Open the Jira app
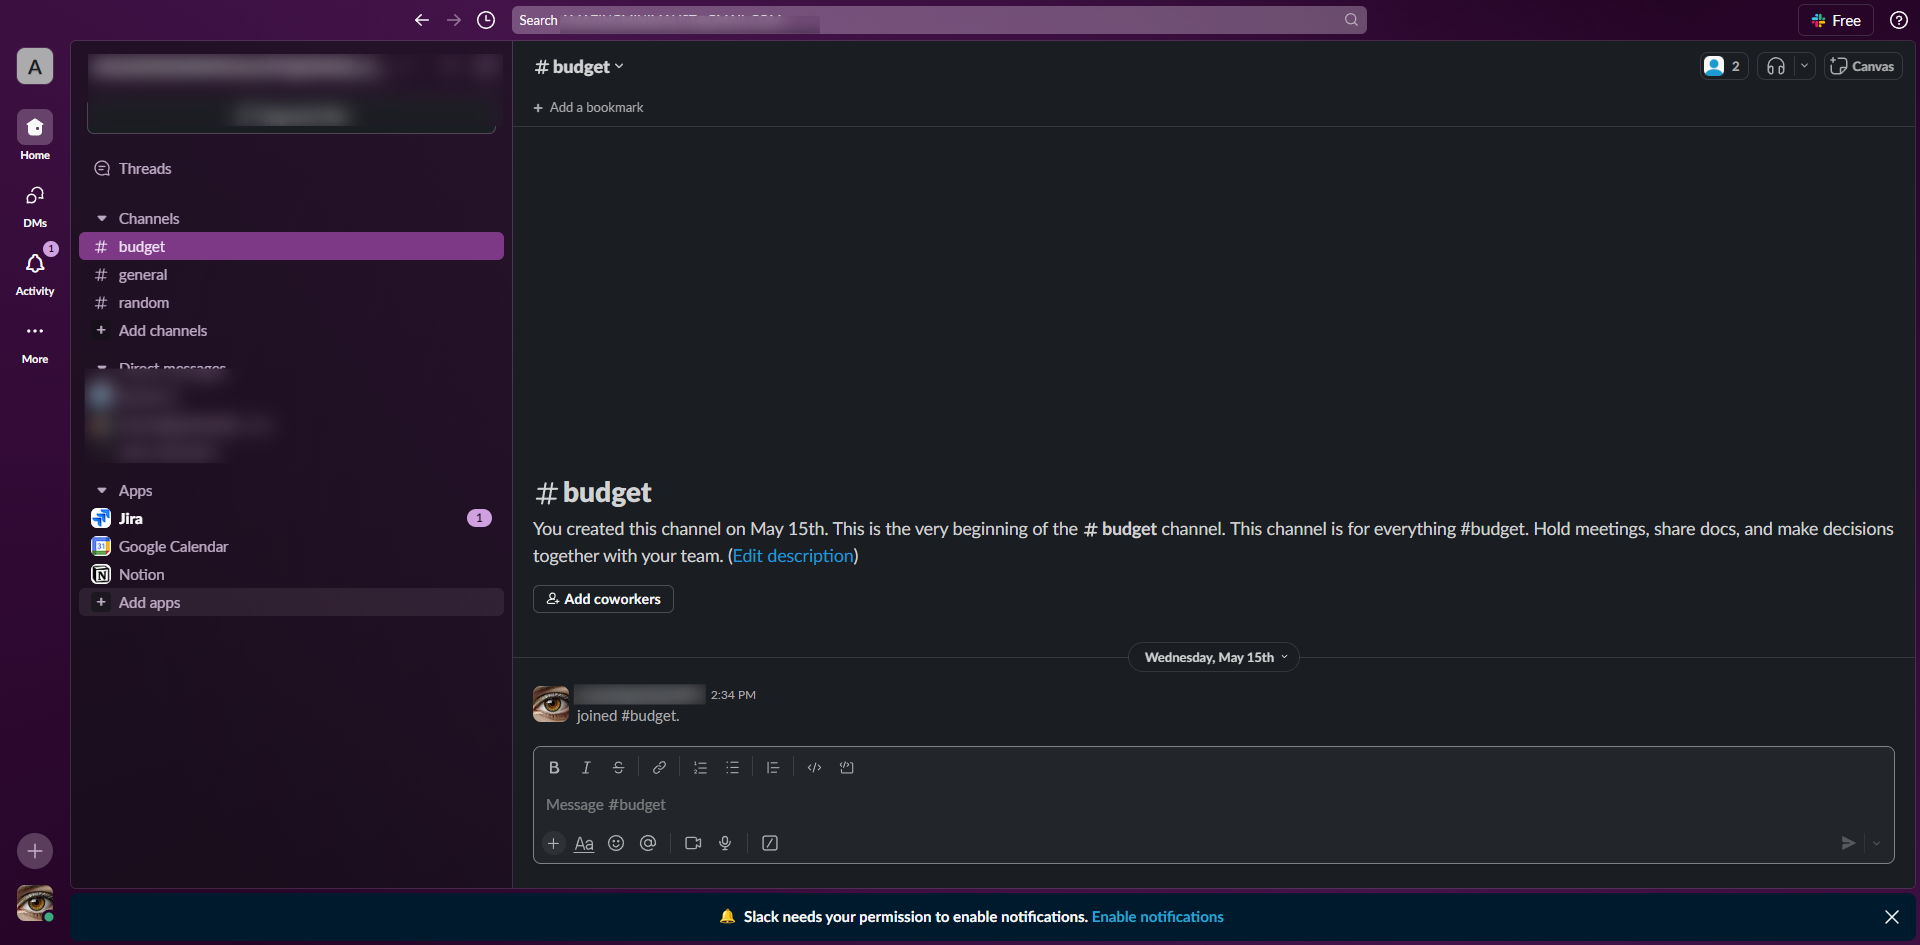This screenshot has height=945, width=1920. [291, 519]
